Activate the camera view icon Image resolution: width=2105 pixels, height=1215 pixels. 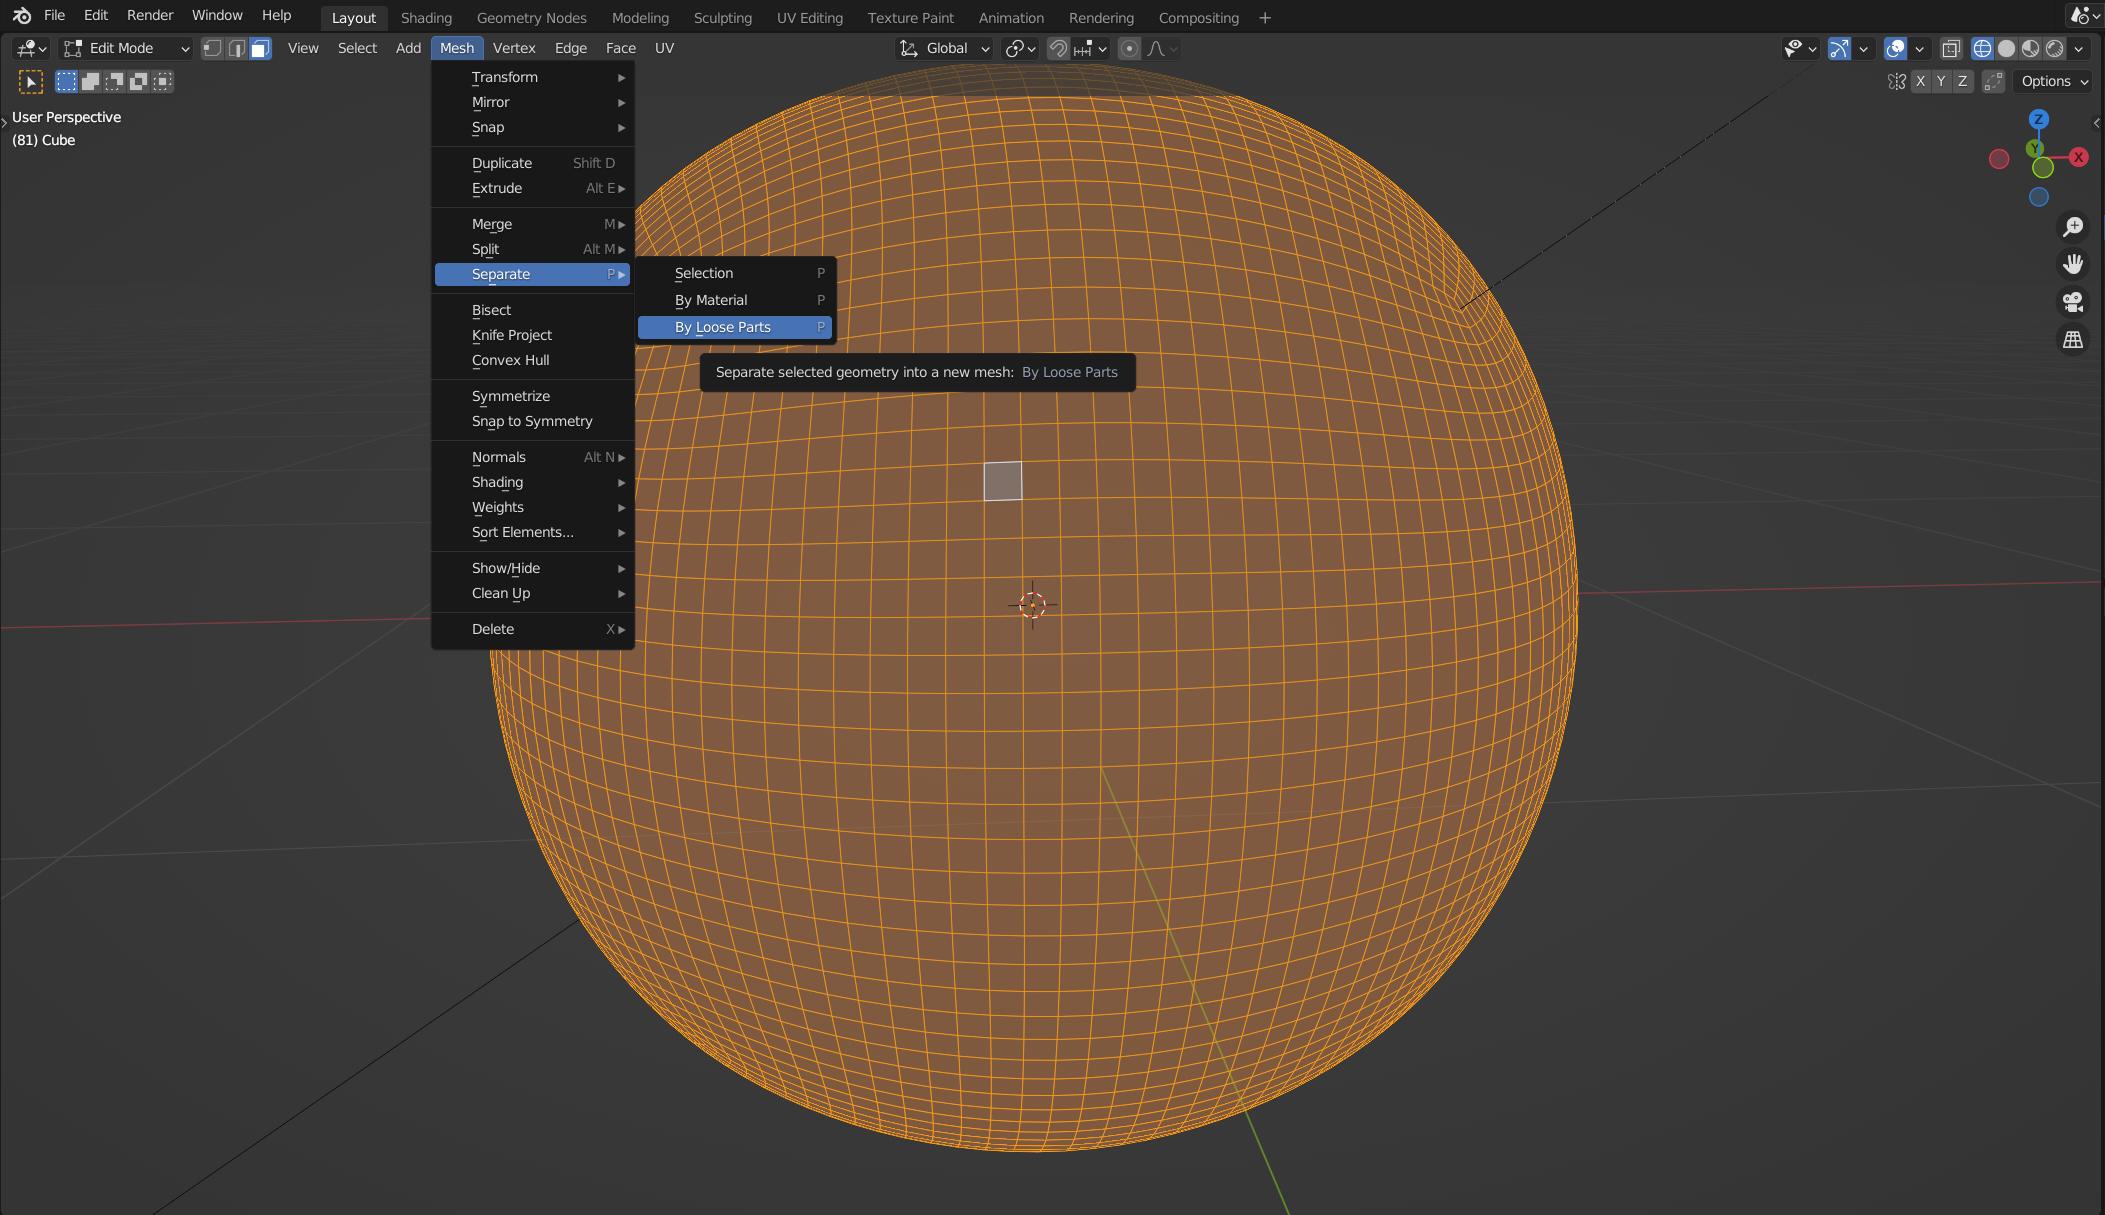pyautogui.click(x=2074, y=303)
